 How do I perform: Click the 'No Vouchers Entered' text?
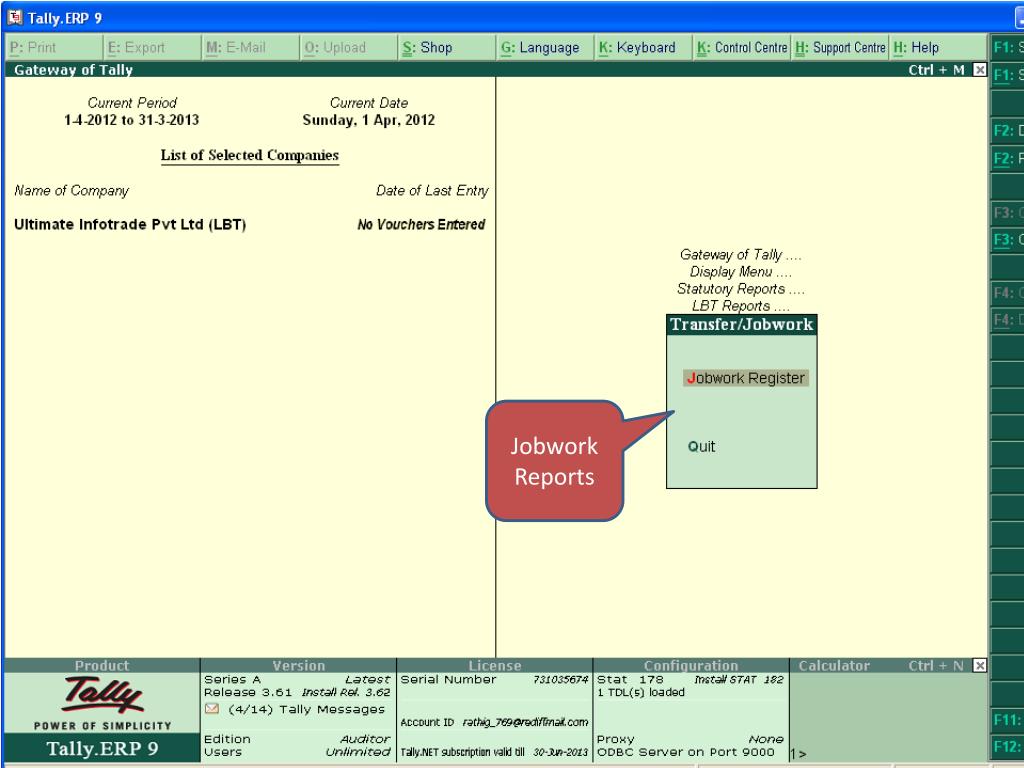pyautogui.click(x=421, y=225)
